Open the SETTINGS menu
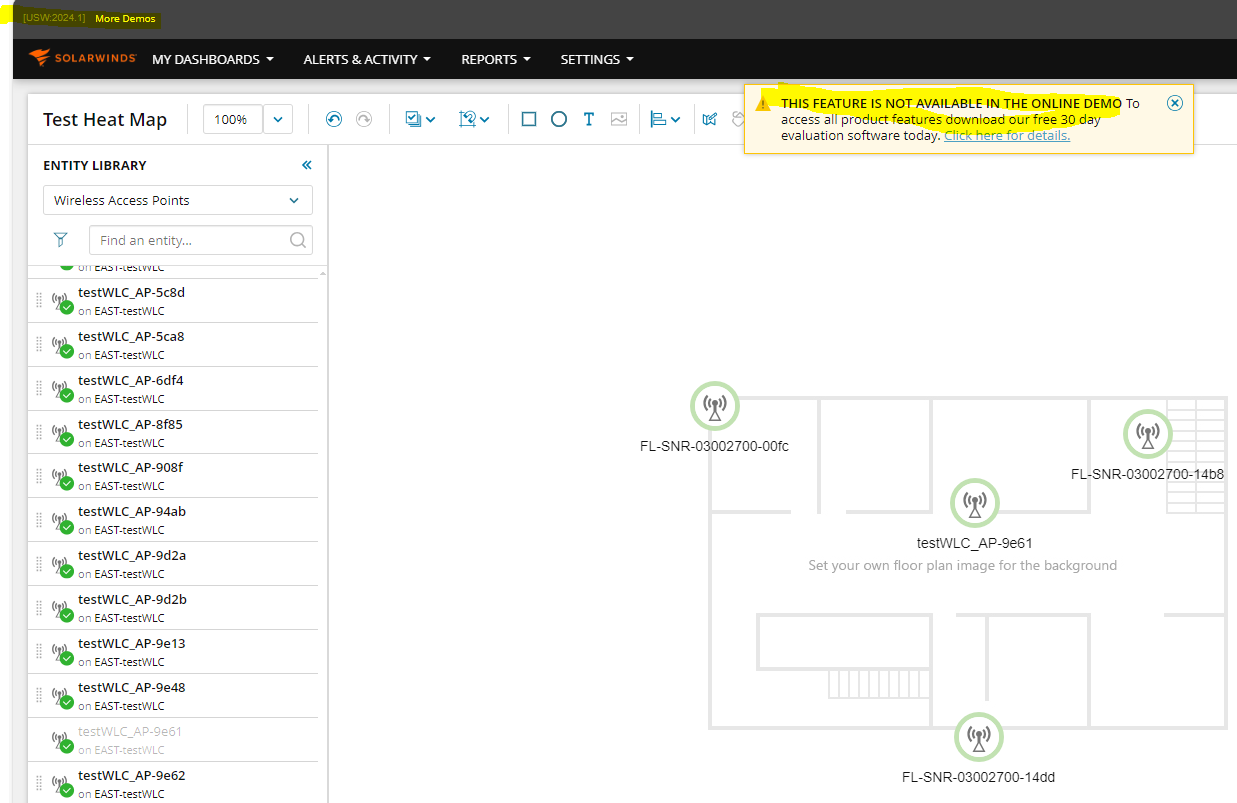The height and width of the screenshot is (803, 1237). coord(596,59)
